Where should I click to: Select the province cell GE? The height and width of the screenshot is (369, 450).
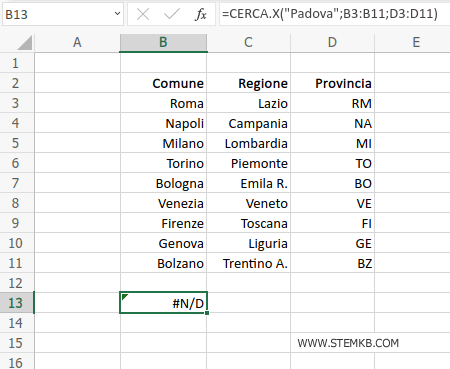coord(333,243)
